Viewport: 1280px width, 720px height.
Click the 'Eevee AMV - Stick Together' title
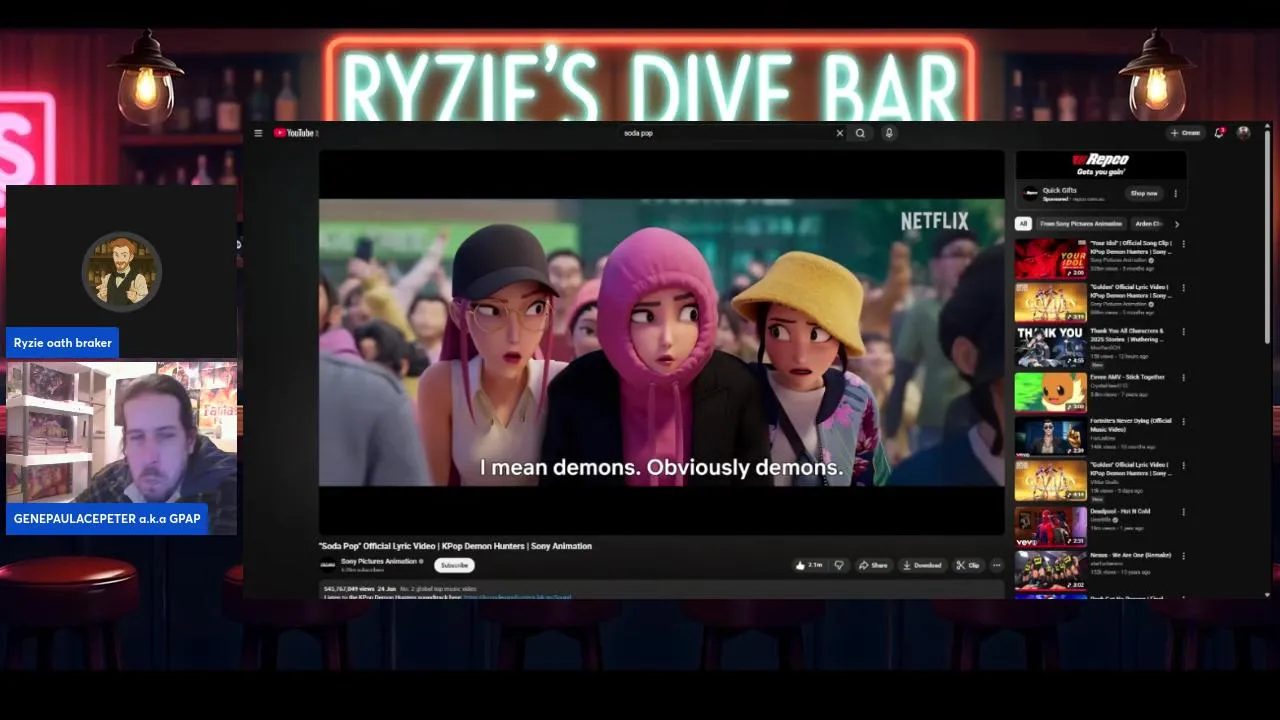tap(1127, 377)
